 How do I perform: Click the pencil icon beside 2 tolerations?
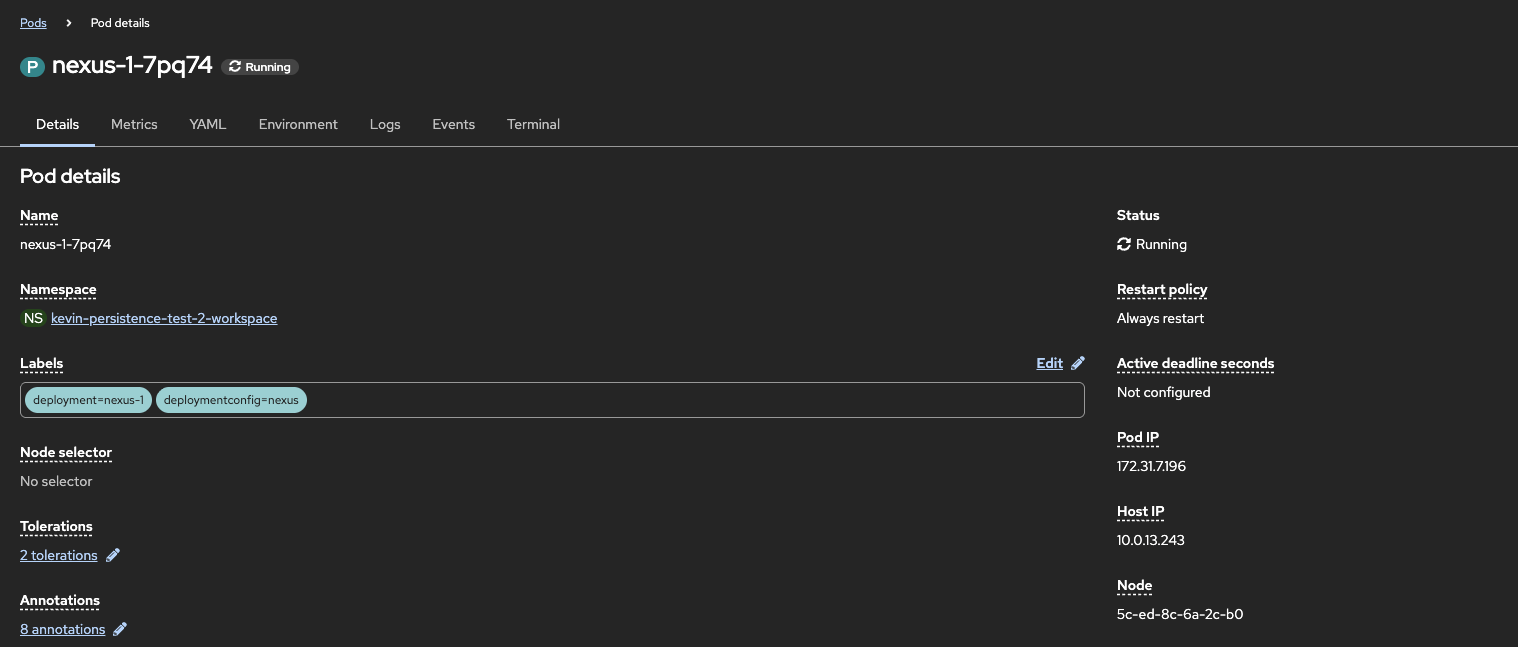[113, 555]
